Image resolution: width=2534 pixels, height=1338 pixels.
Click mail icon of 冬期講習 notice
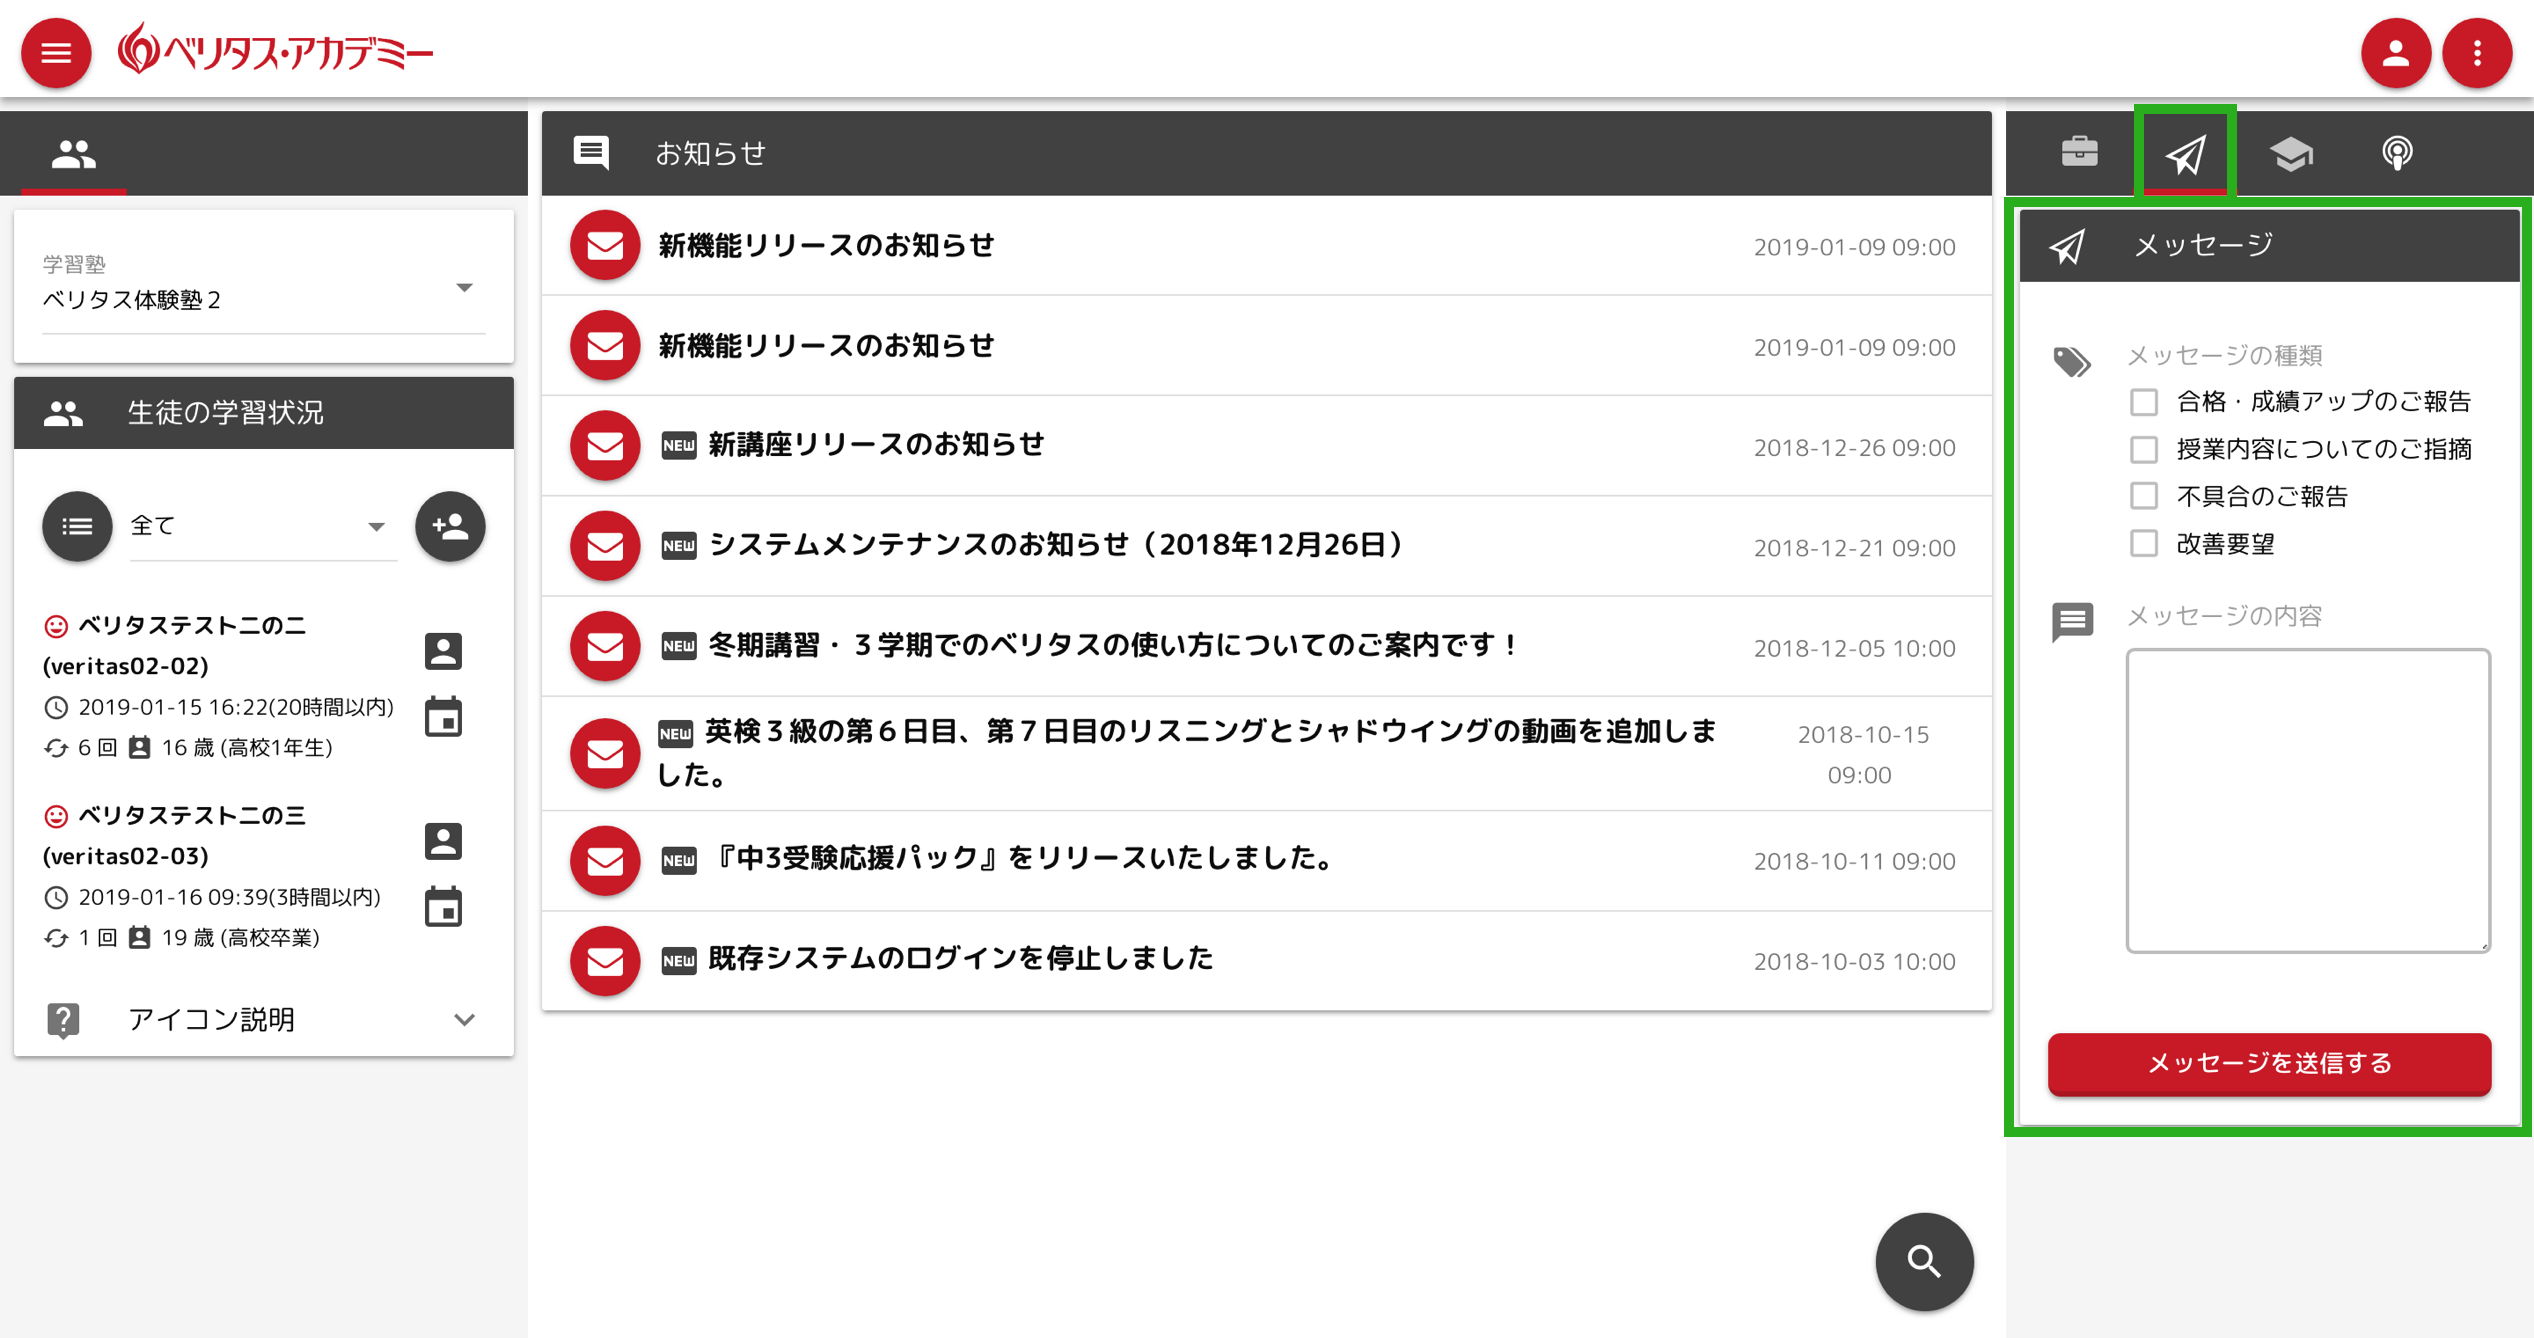pyautogui.click(x=605, y=646)
